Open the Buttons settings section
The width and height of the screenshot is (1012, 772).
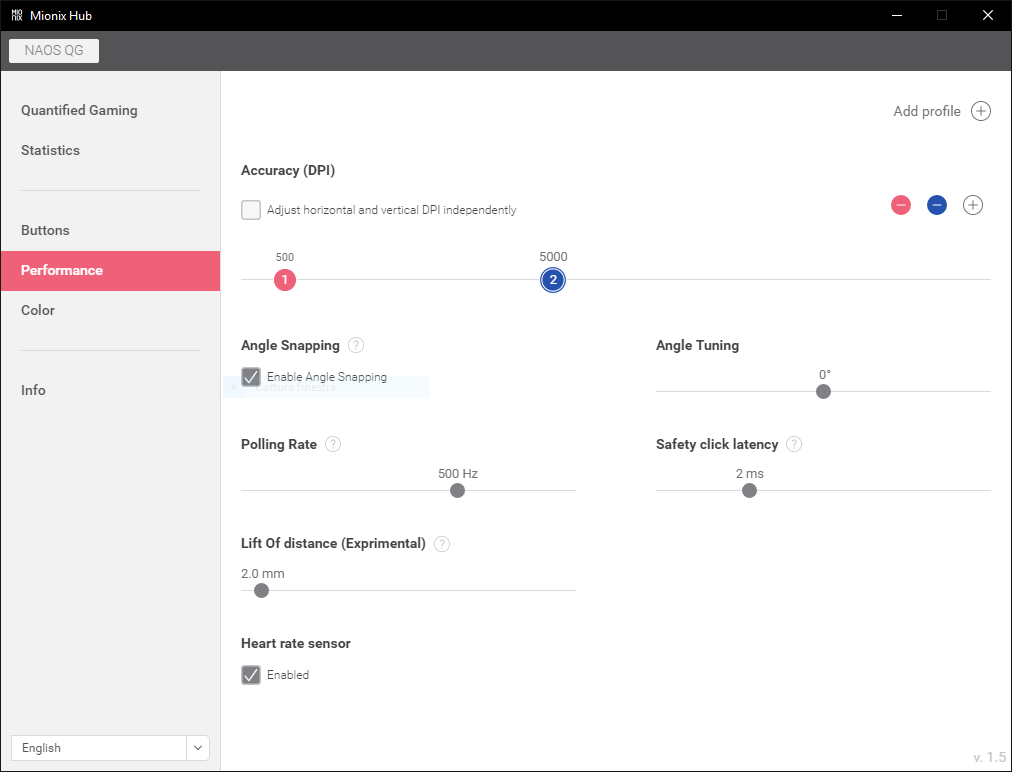pyautogui.click(x=45, y=230)
